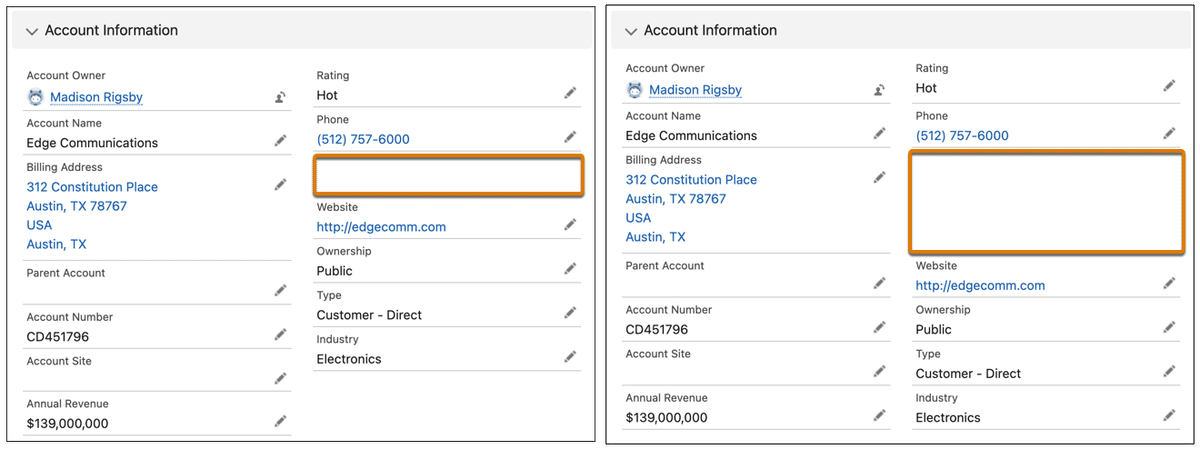The height and width of the screenshot is (449, 1200).
Task: Edit Annual Revenue pencil in right panel
Action: point(880,415)
